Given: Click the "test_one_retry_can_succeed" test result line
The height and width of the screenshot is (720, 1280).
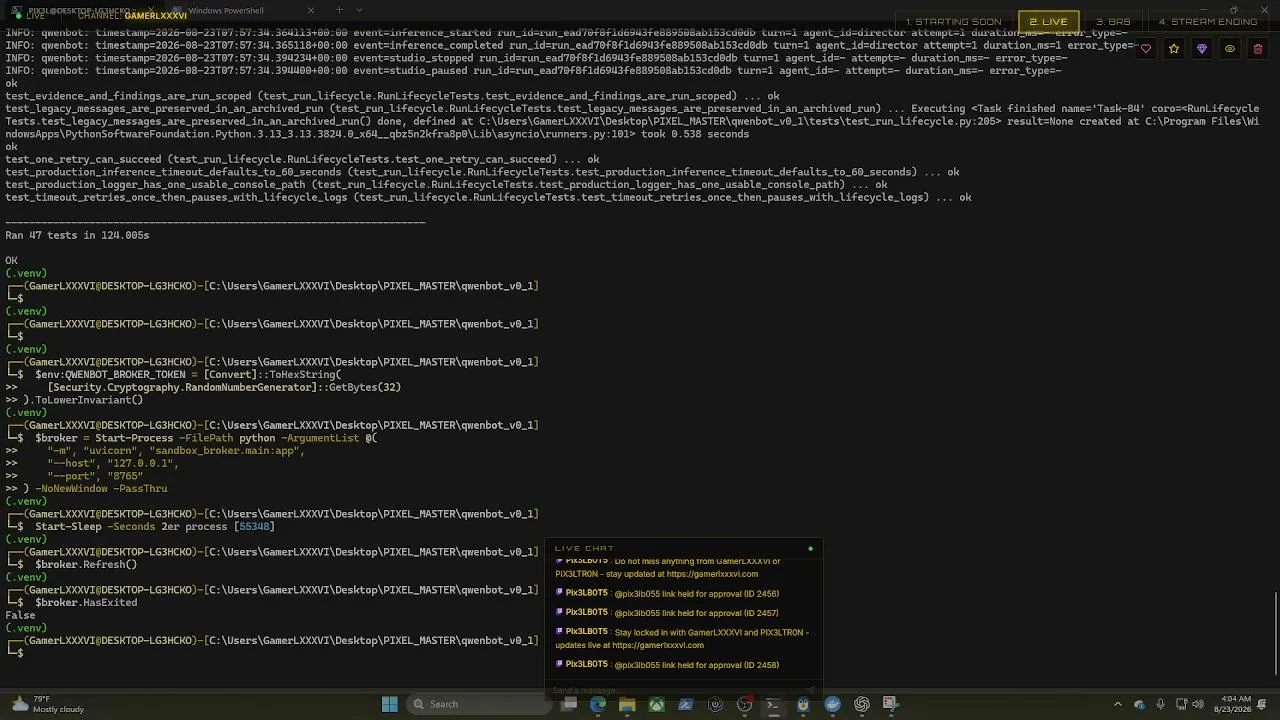Looking at the screenshot, I should pos(302,159).
